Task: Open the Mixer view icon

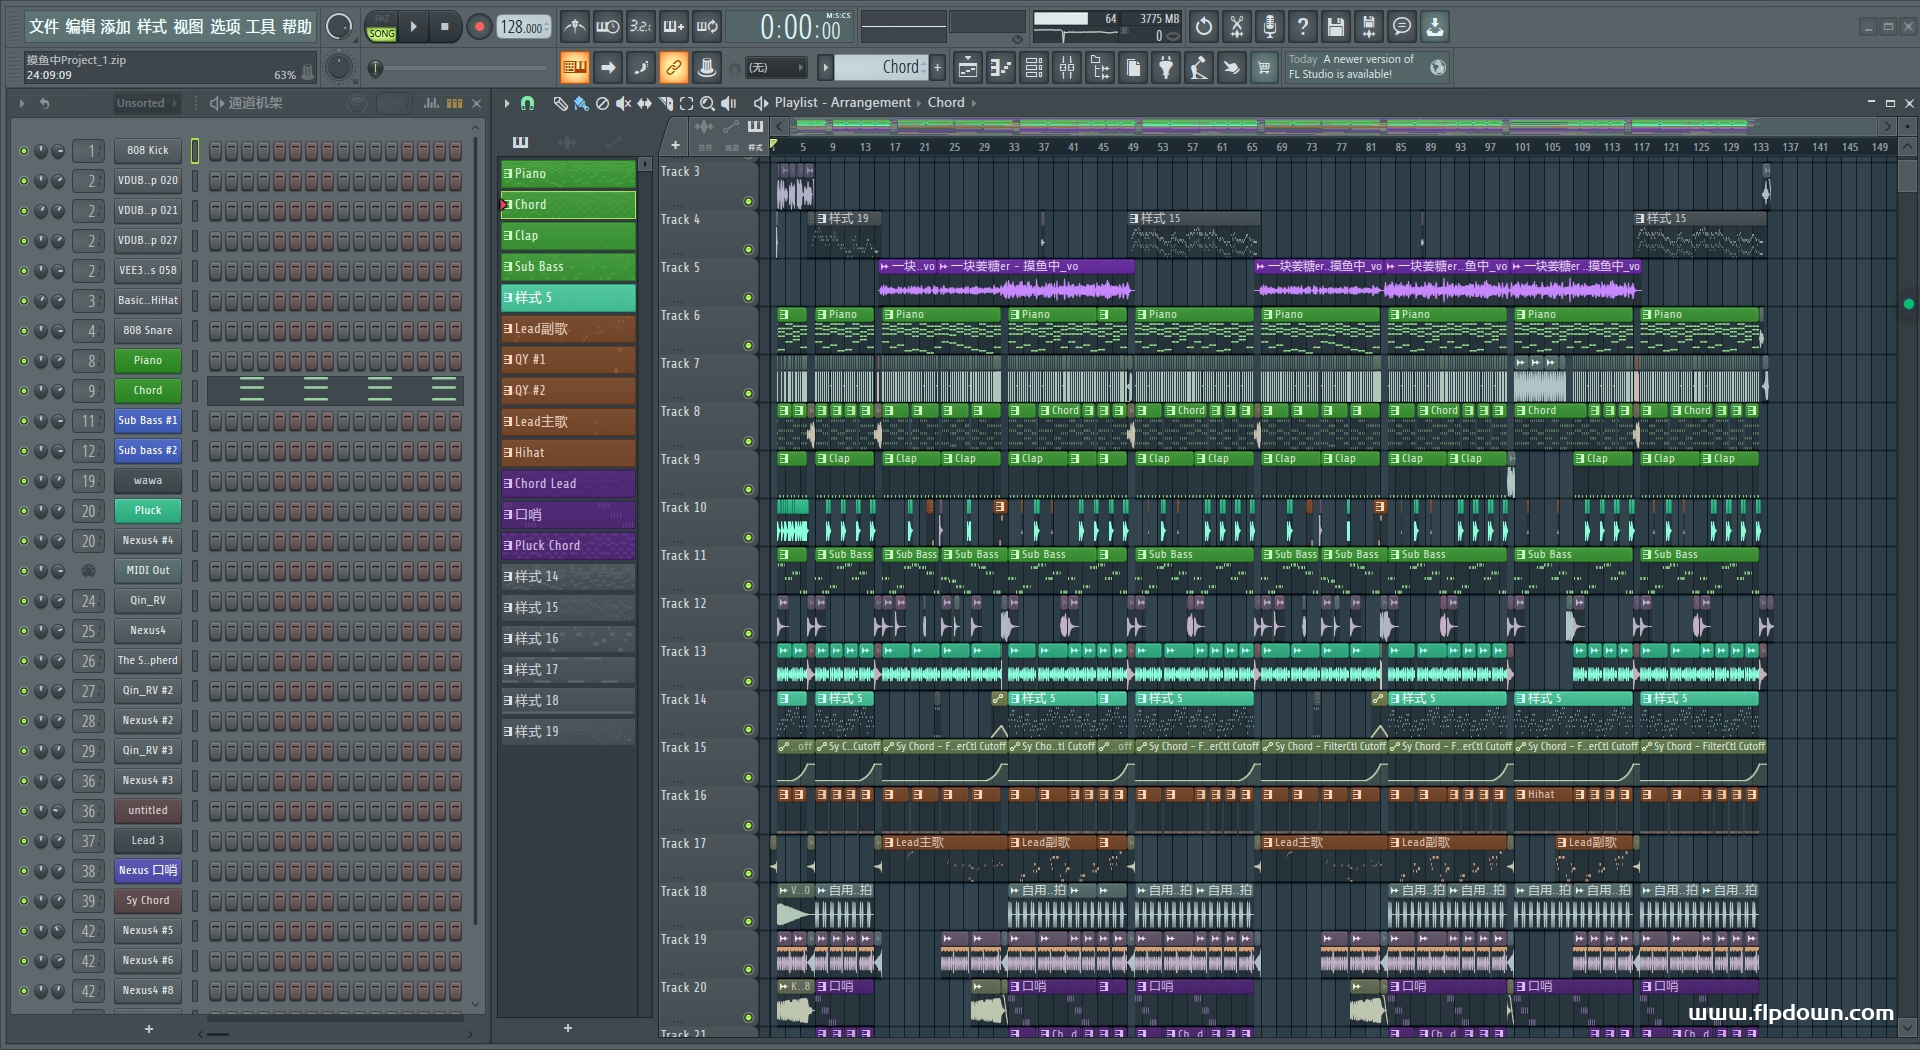Action: (x=1067, y=68)
